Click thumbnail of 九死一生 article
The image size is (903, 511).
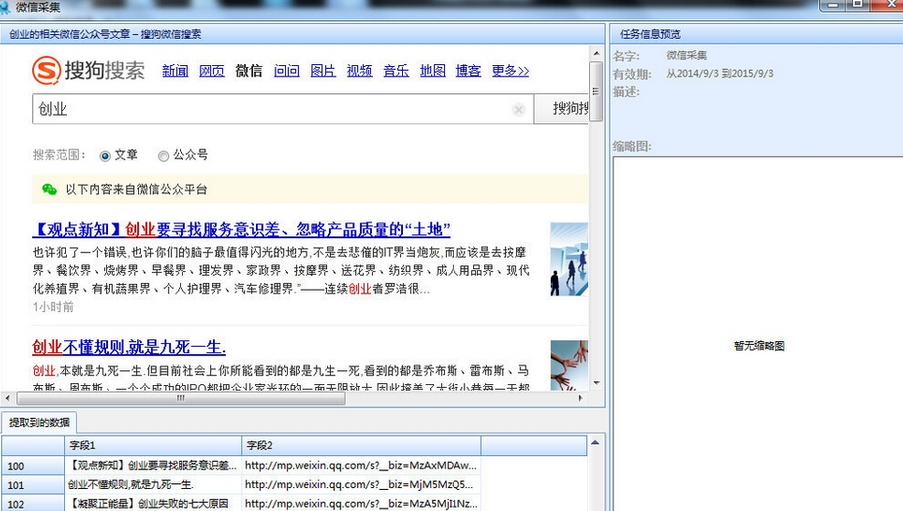tap(569, 365)
